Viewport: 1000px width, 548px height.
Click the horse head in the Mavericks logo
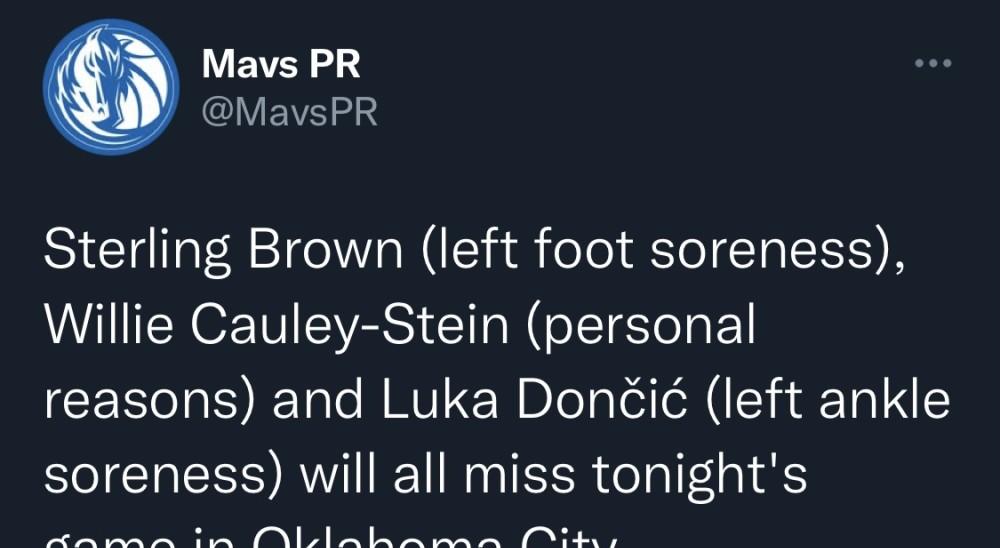[105, 80]
